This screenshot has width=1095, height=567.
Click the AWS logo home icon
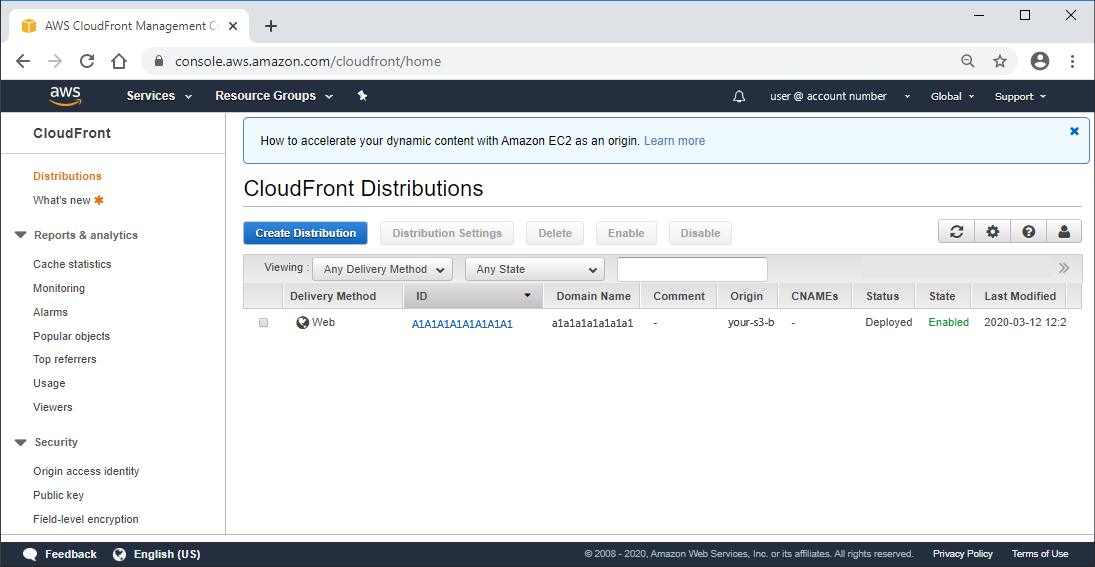pos(65,96)
